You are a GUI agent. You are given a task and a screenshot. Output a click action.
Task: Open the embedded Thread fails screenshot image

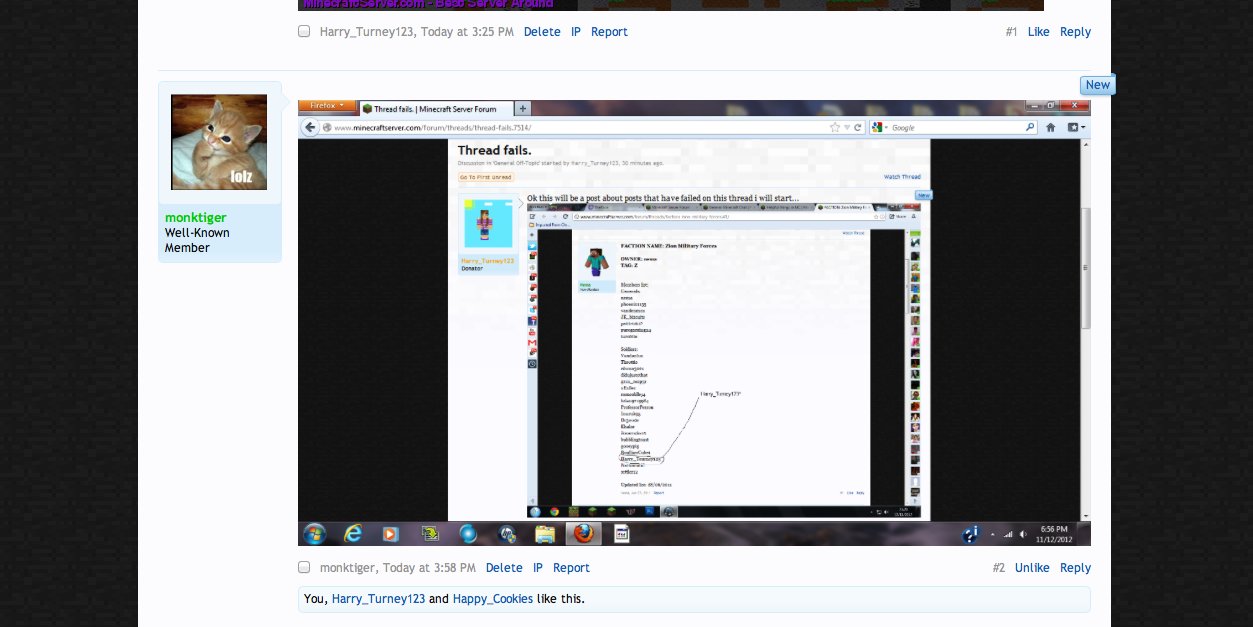(694, 323)
